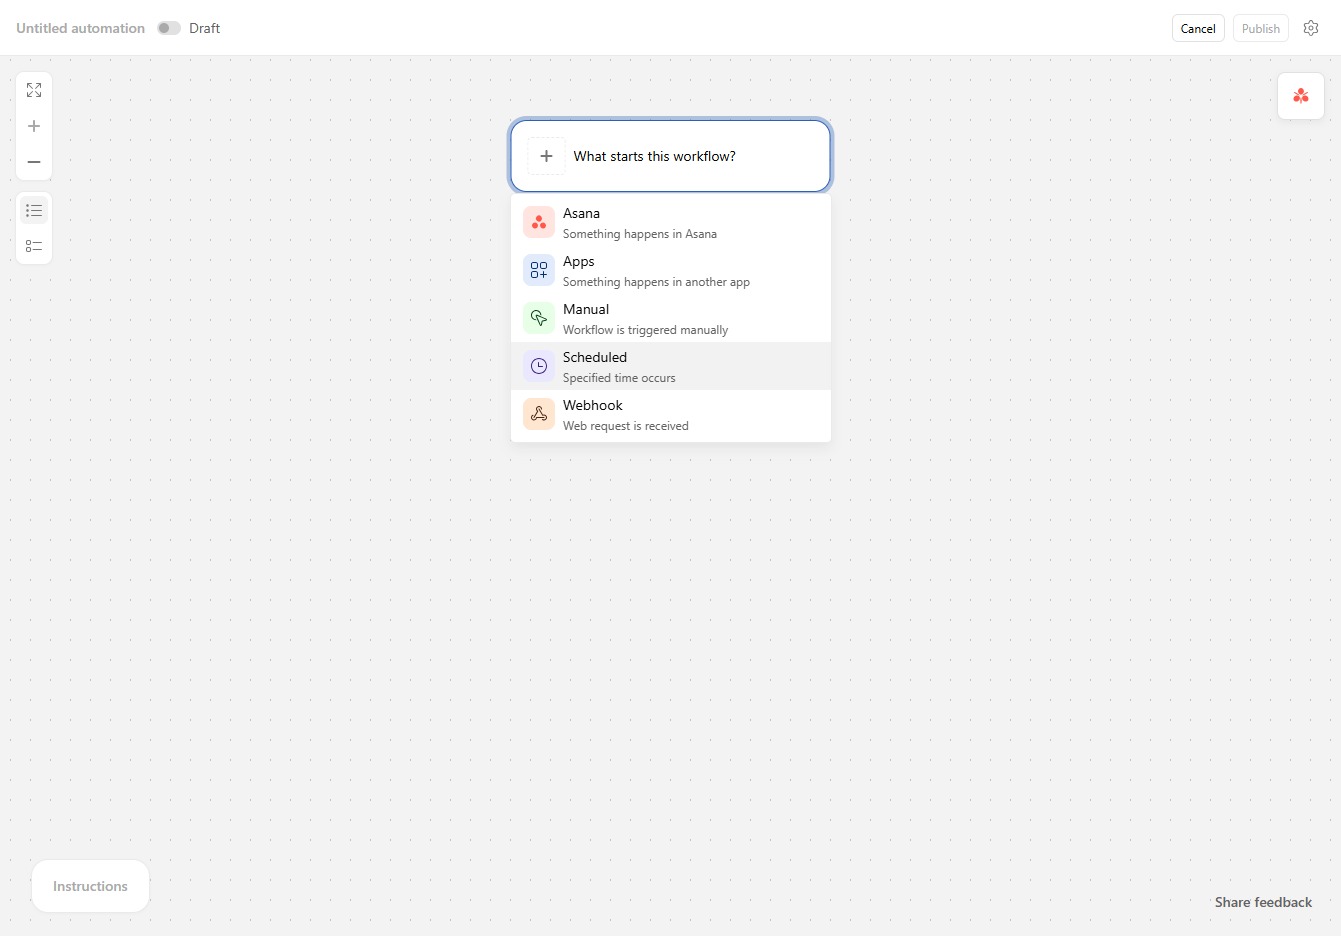Click the Scheduled clock icon

[x=539, y=366]
